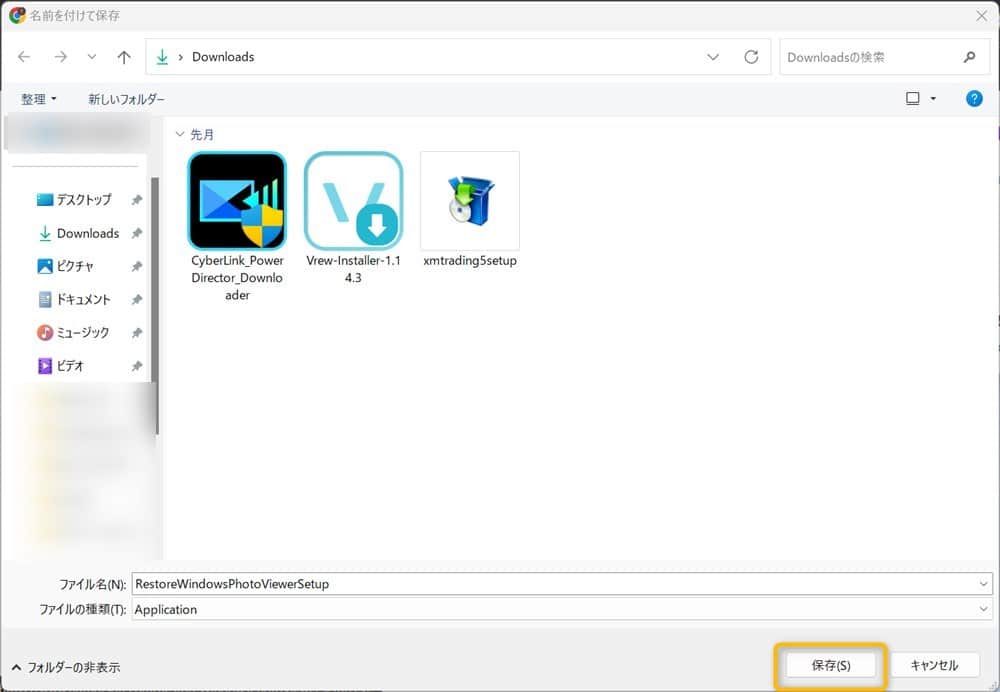This screenshot has width=1000, height=692.
Task: Click the 保存 button
Action: [x=830, y=664]
